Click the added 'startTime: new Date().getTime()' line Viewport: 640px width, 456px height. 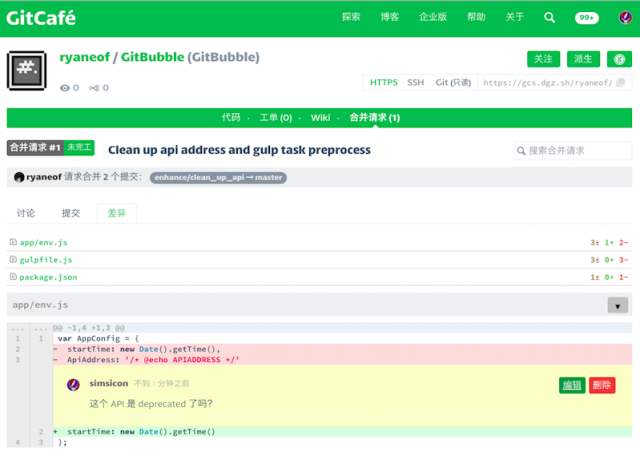342,432
